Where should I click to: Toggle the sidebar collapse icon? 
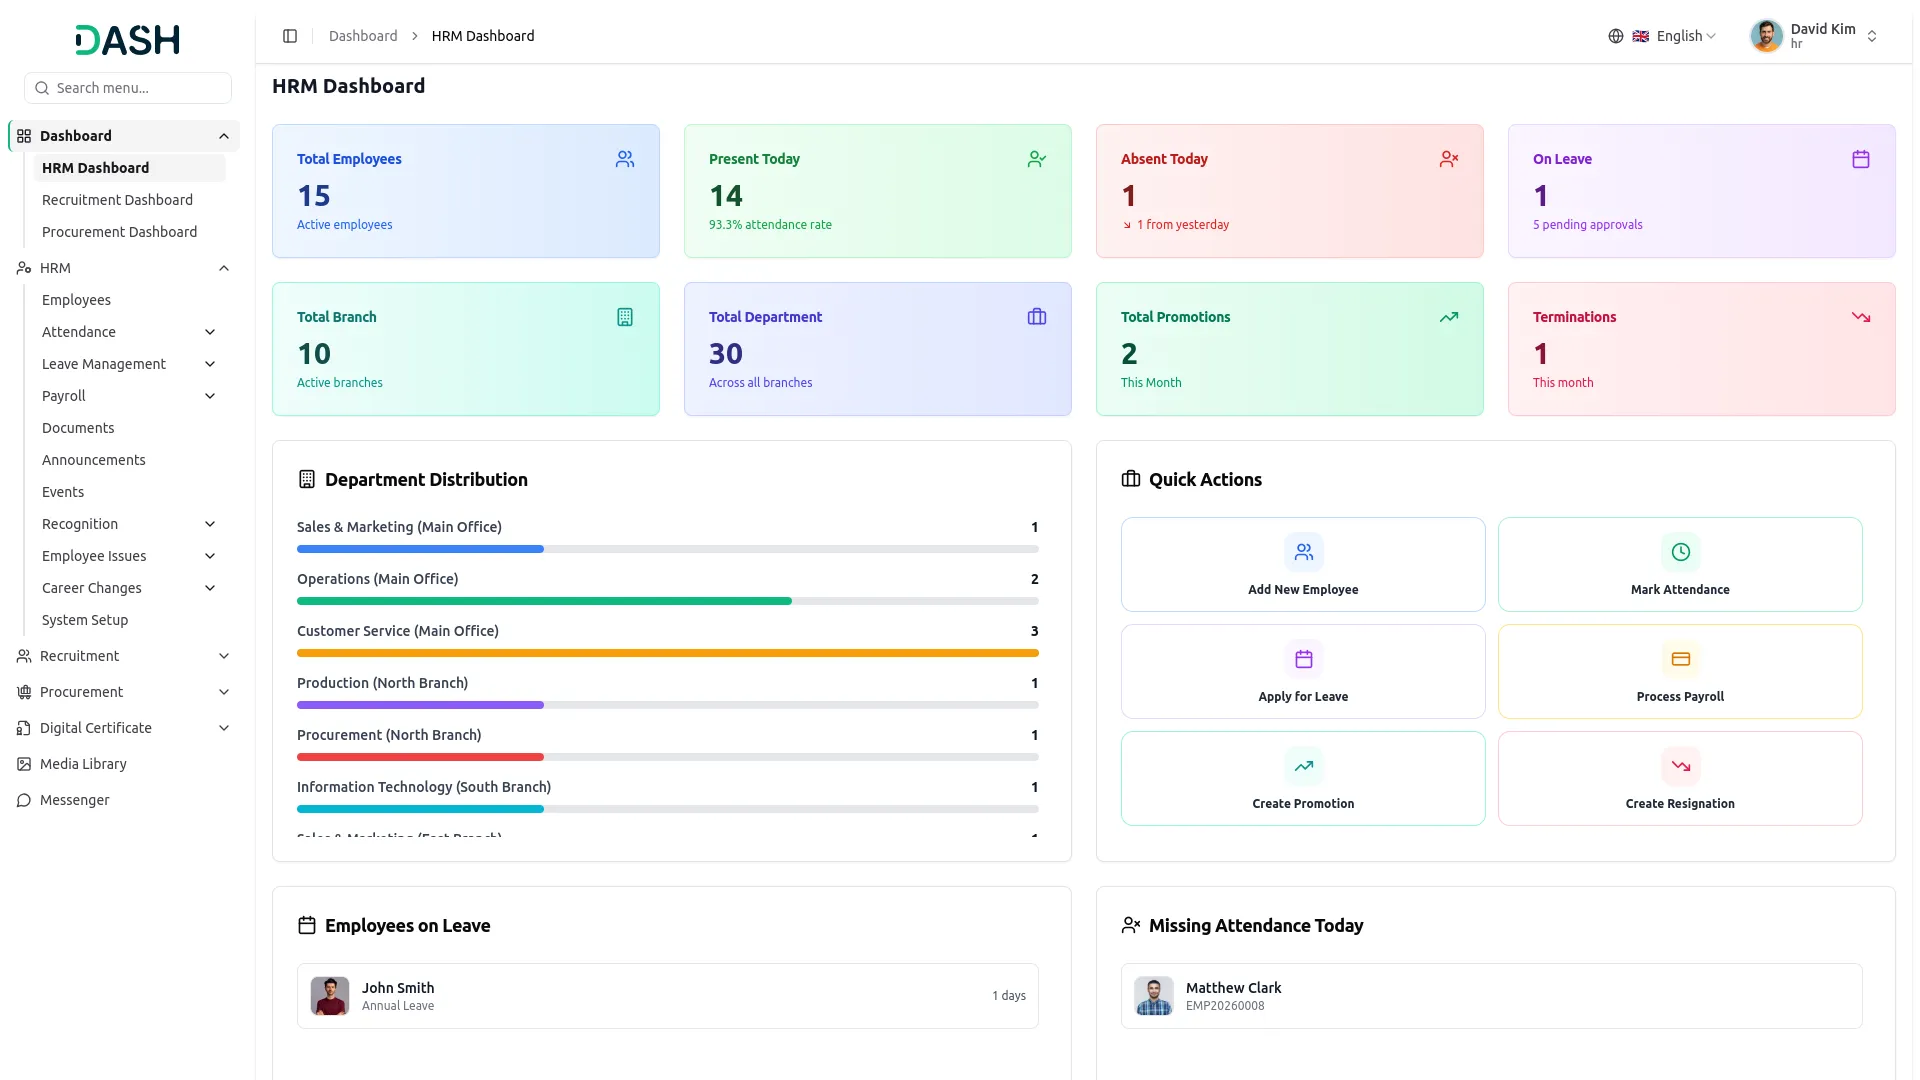click(290, 36)
